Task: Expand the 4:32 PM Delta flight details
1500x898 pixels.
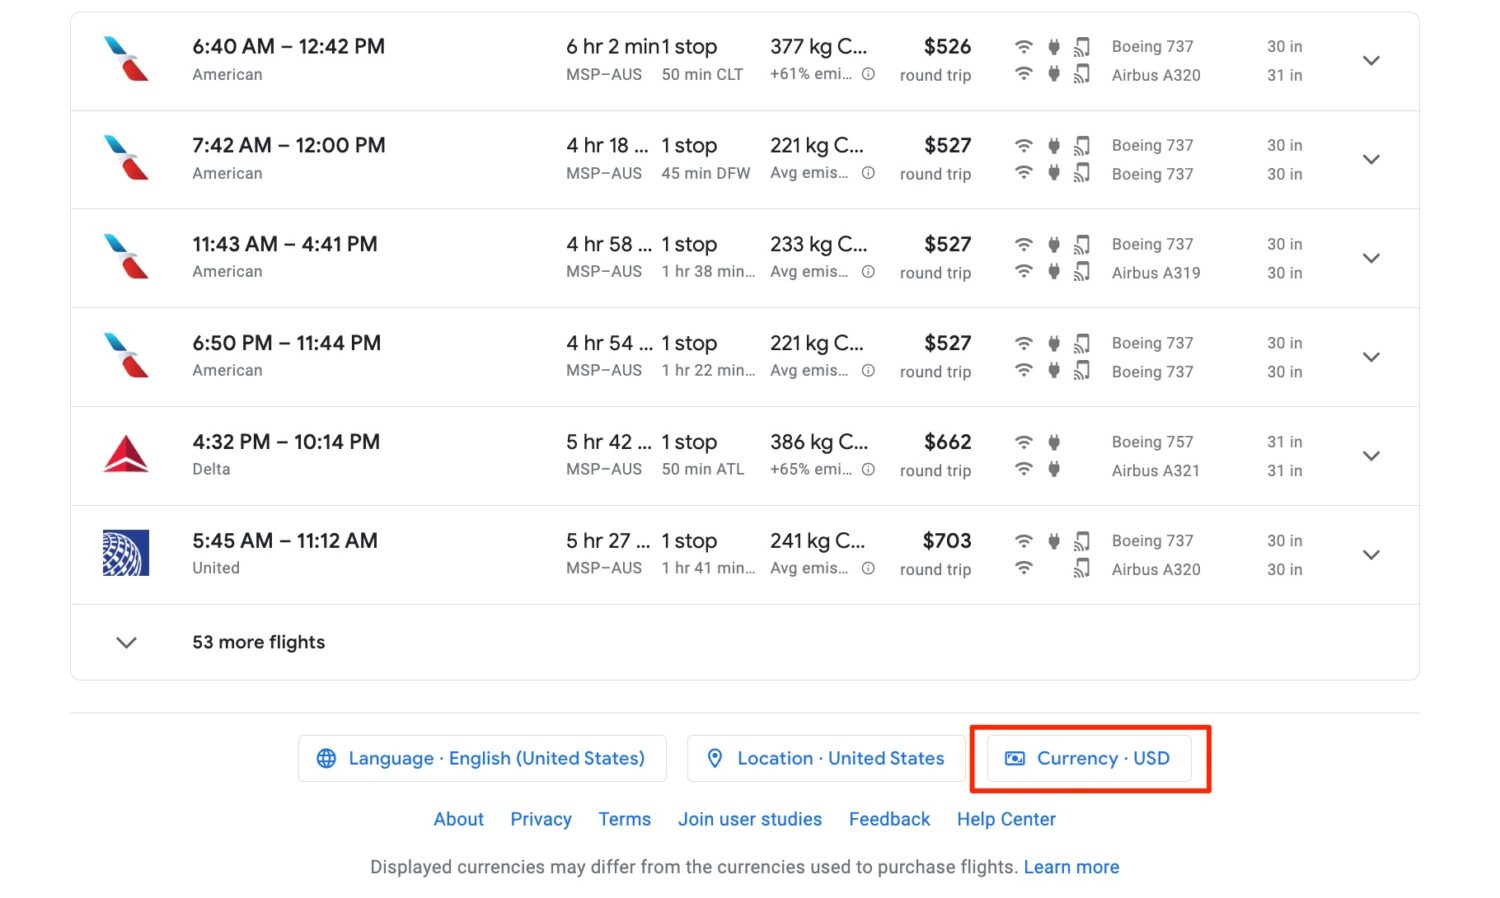Action: [1371, 456]
